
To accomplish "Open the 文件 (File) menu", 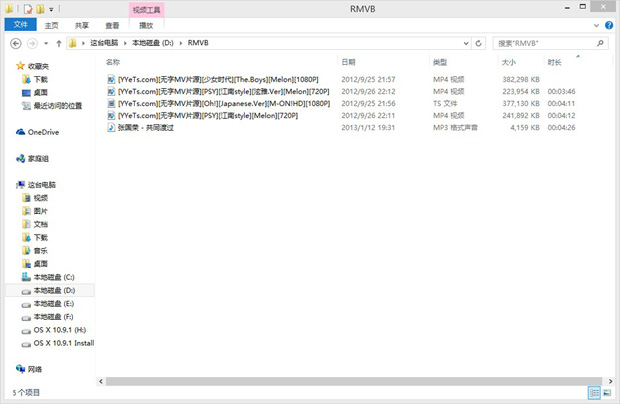I will [x=20, y=26].
